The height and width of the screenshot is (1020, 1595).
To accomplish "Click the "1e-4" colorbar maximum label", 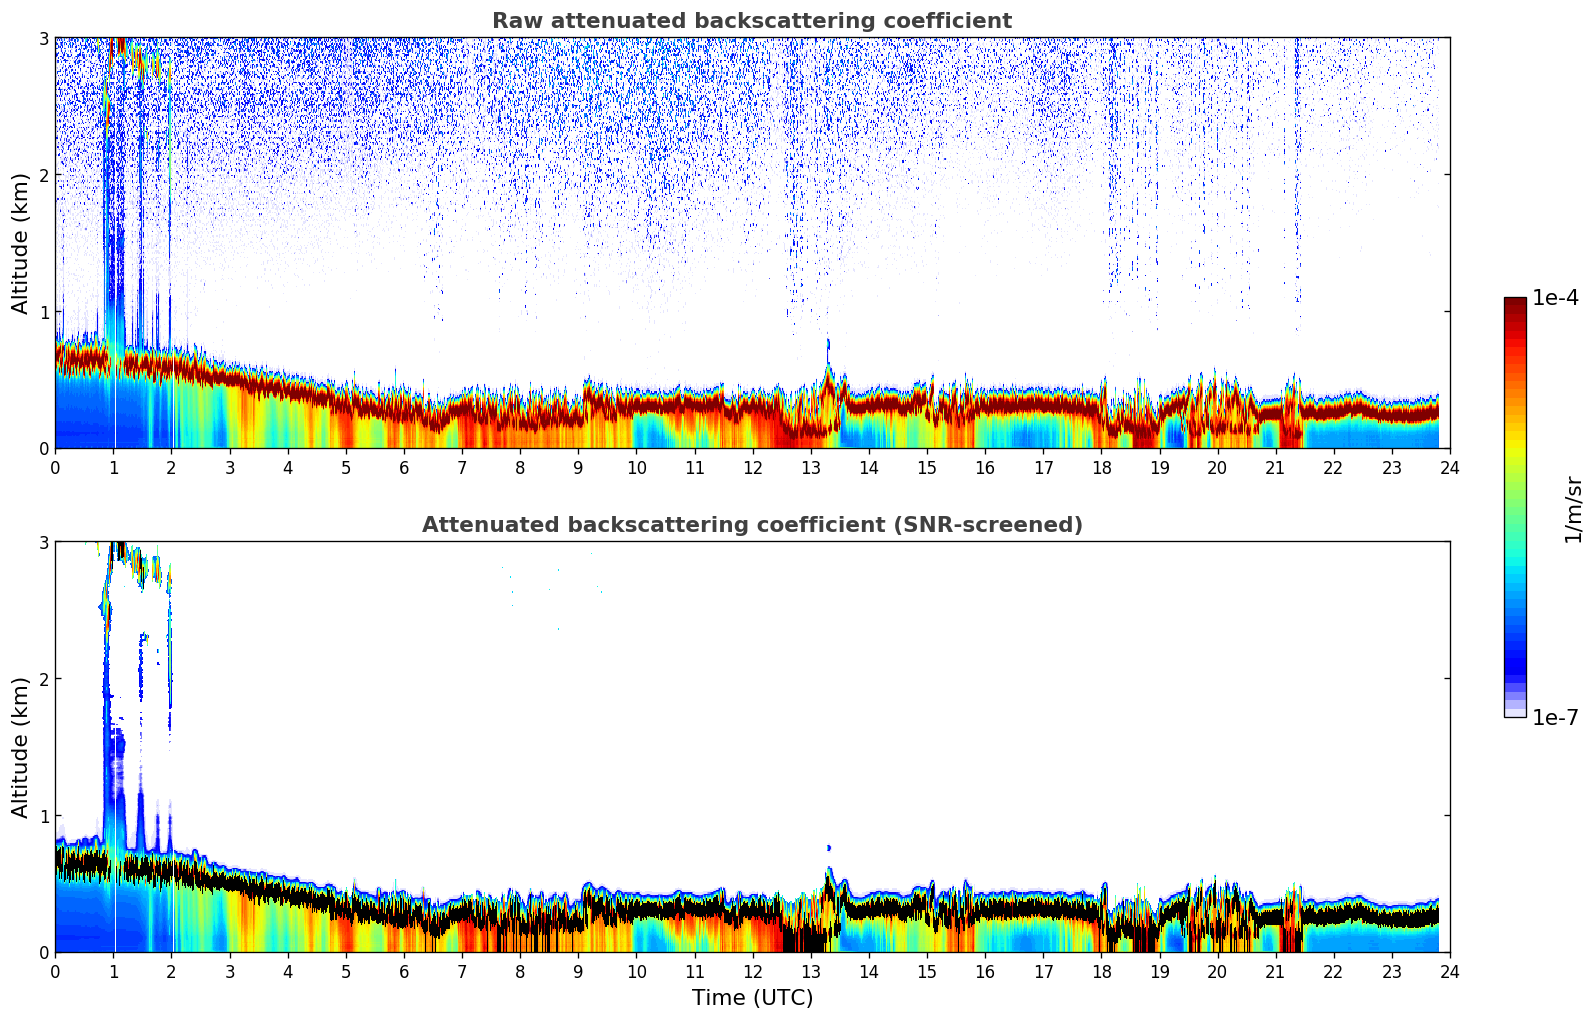I will click(x=1556, y=298).
